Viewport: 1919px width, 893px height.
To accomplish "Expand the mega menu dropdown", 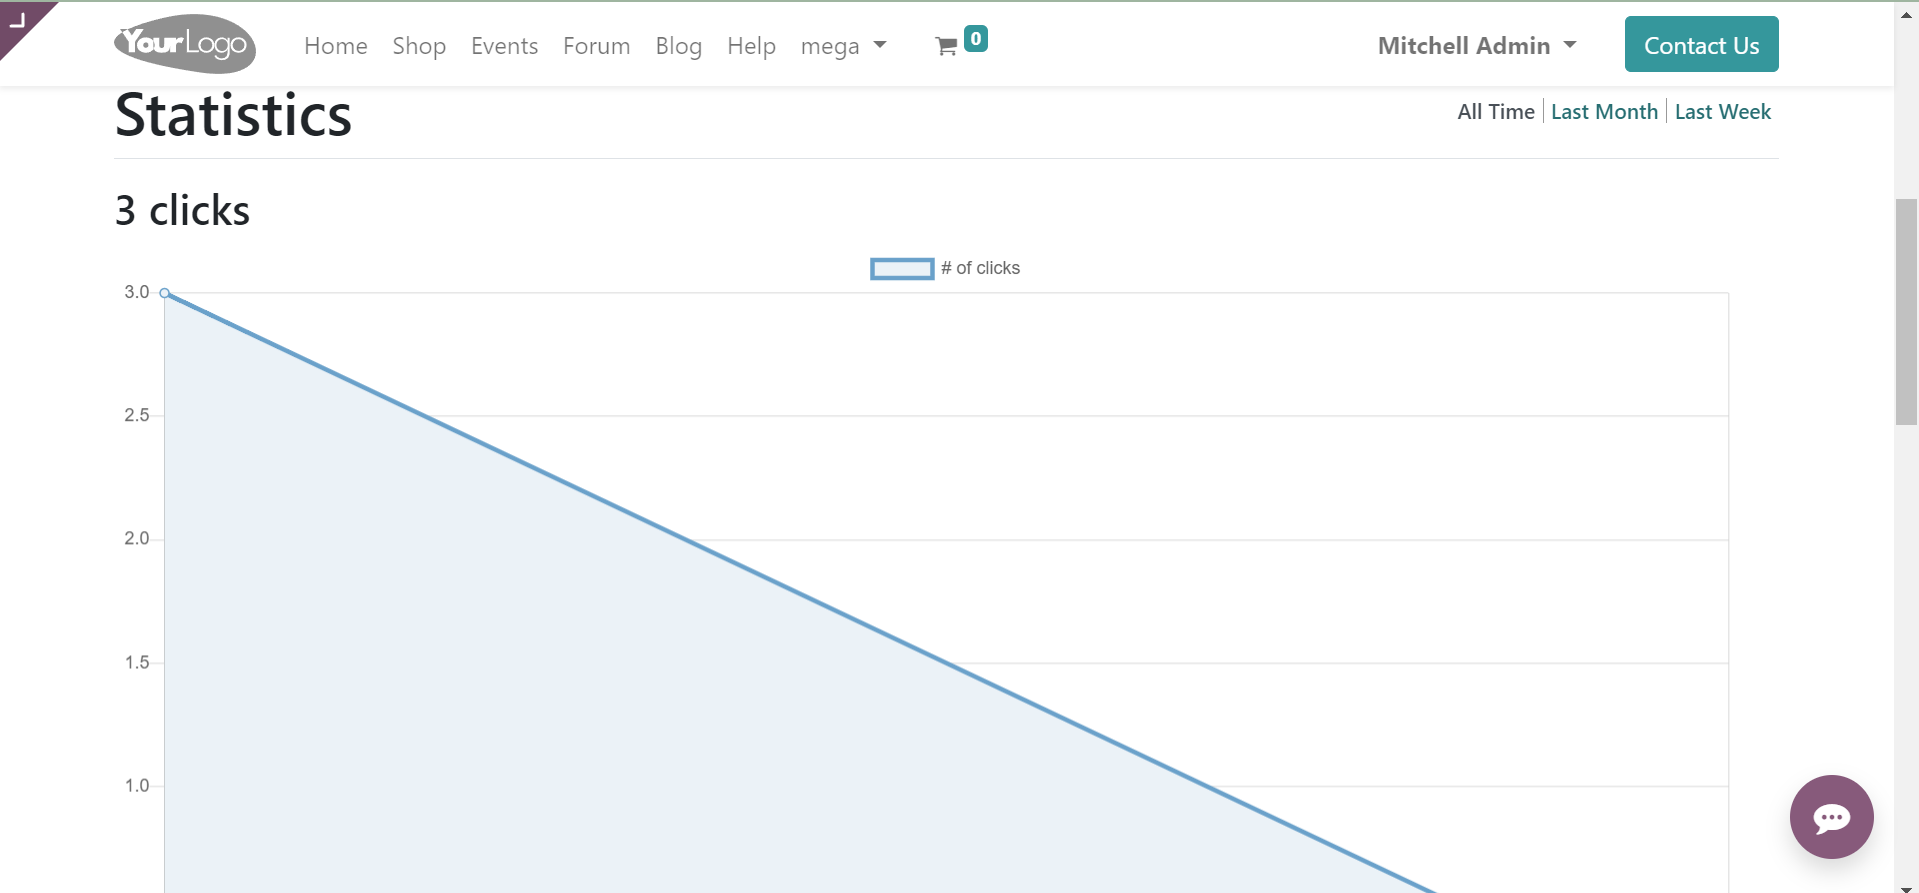I will pyautogui.click(x=843, y=46).
